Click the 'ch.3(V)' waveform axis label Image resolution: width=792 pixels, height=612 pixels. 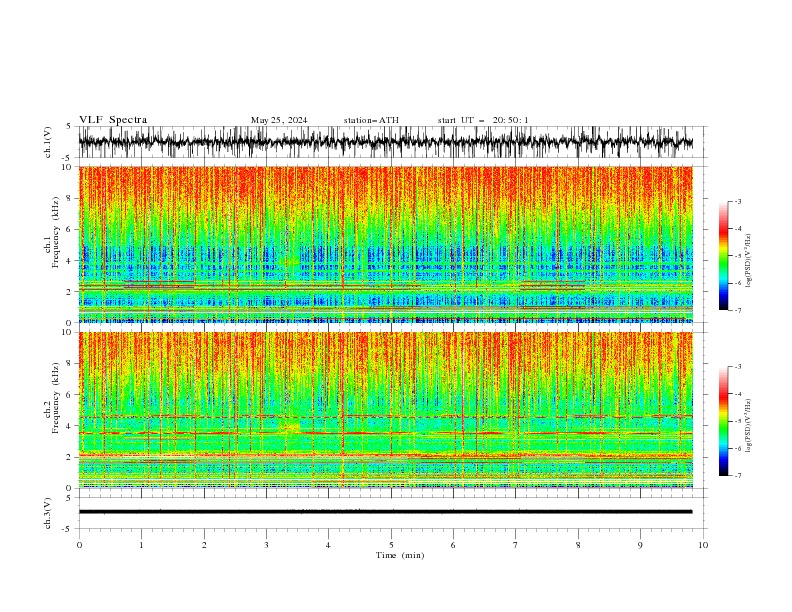click(48, 513)
